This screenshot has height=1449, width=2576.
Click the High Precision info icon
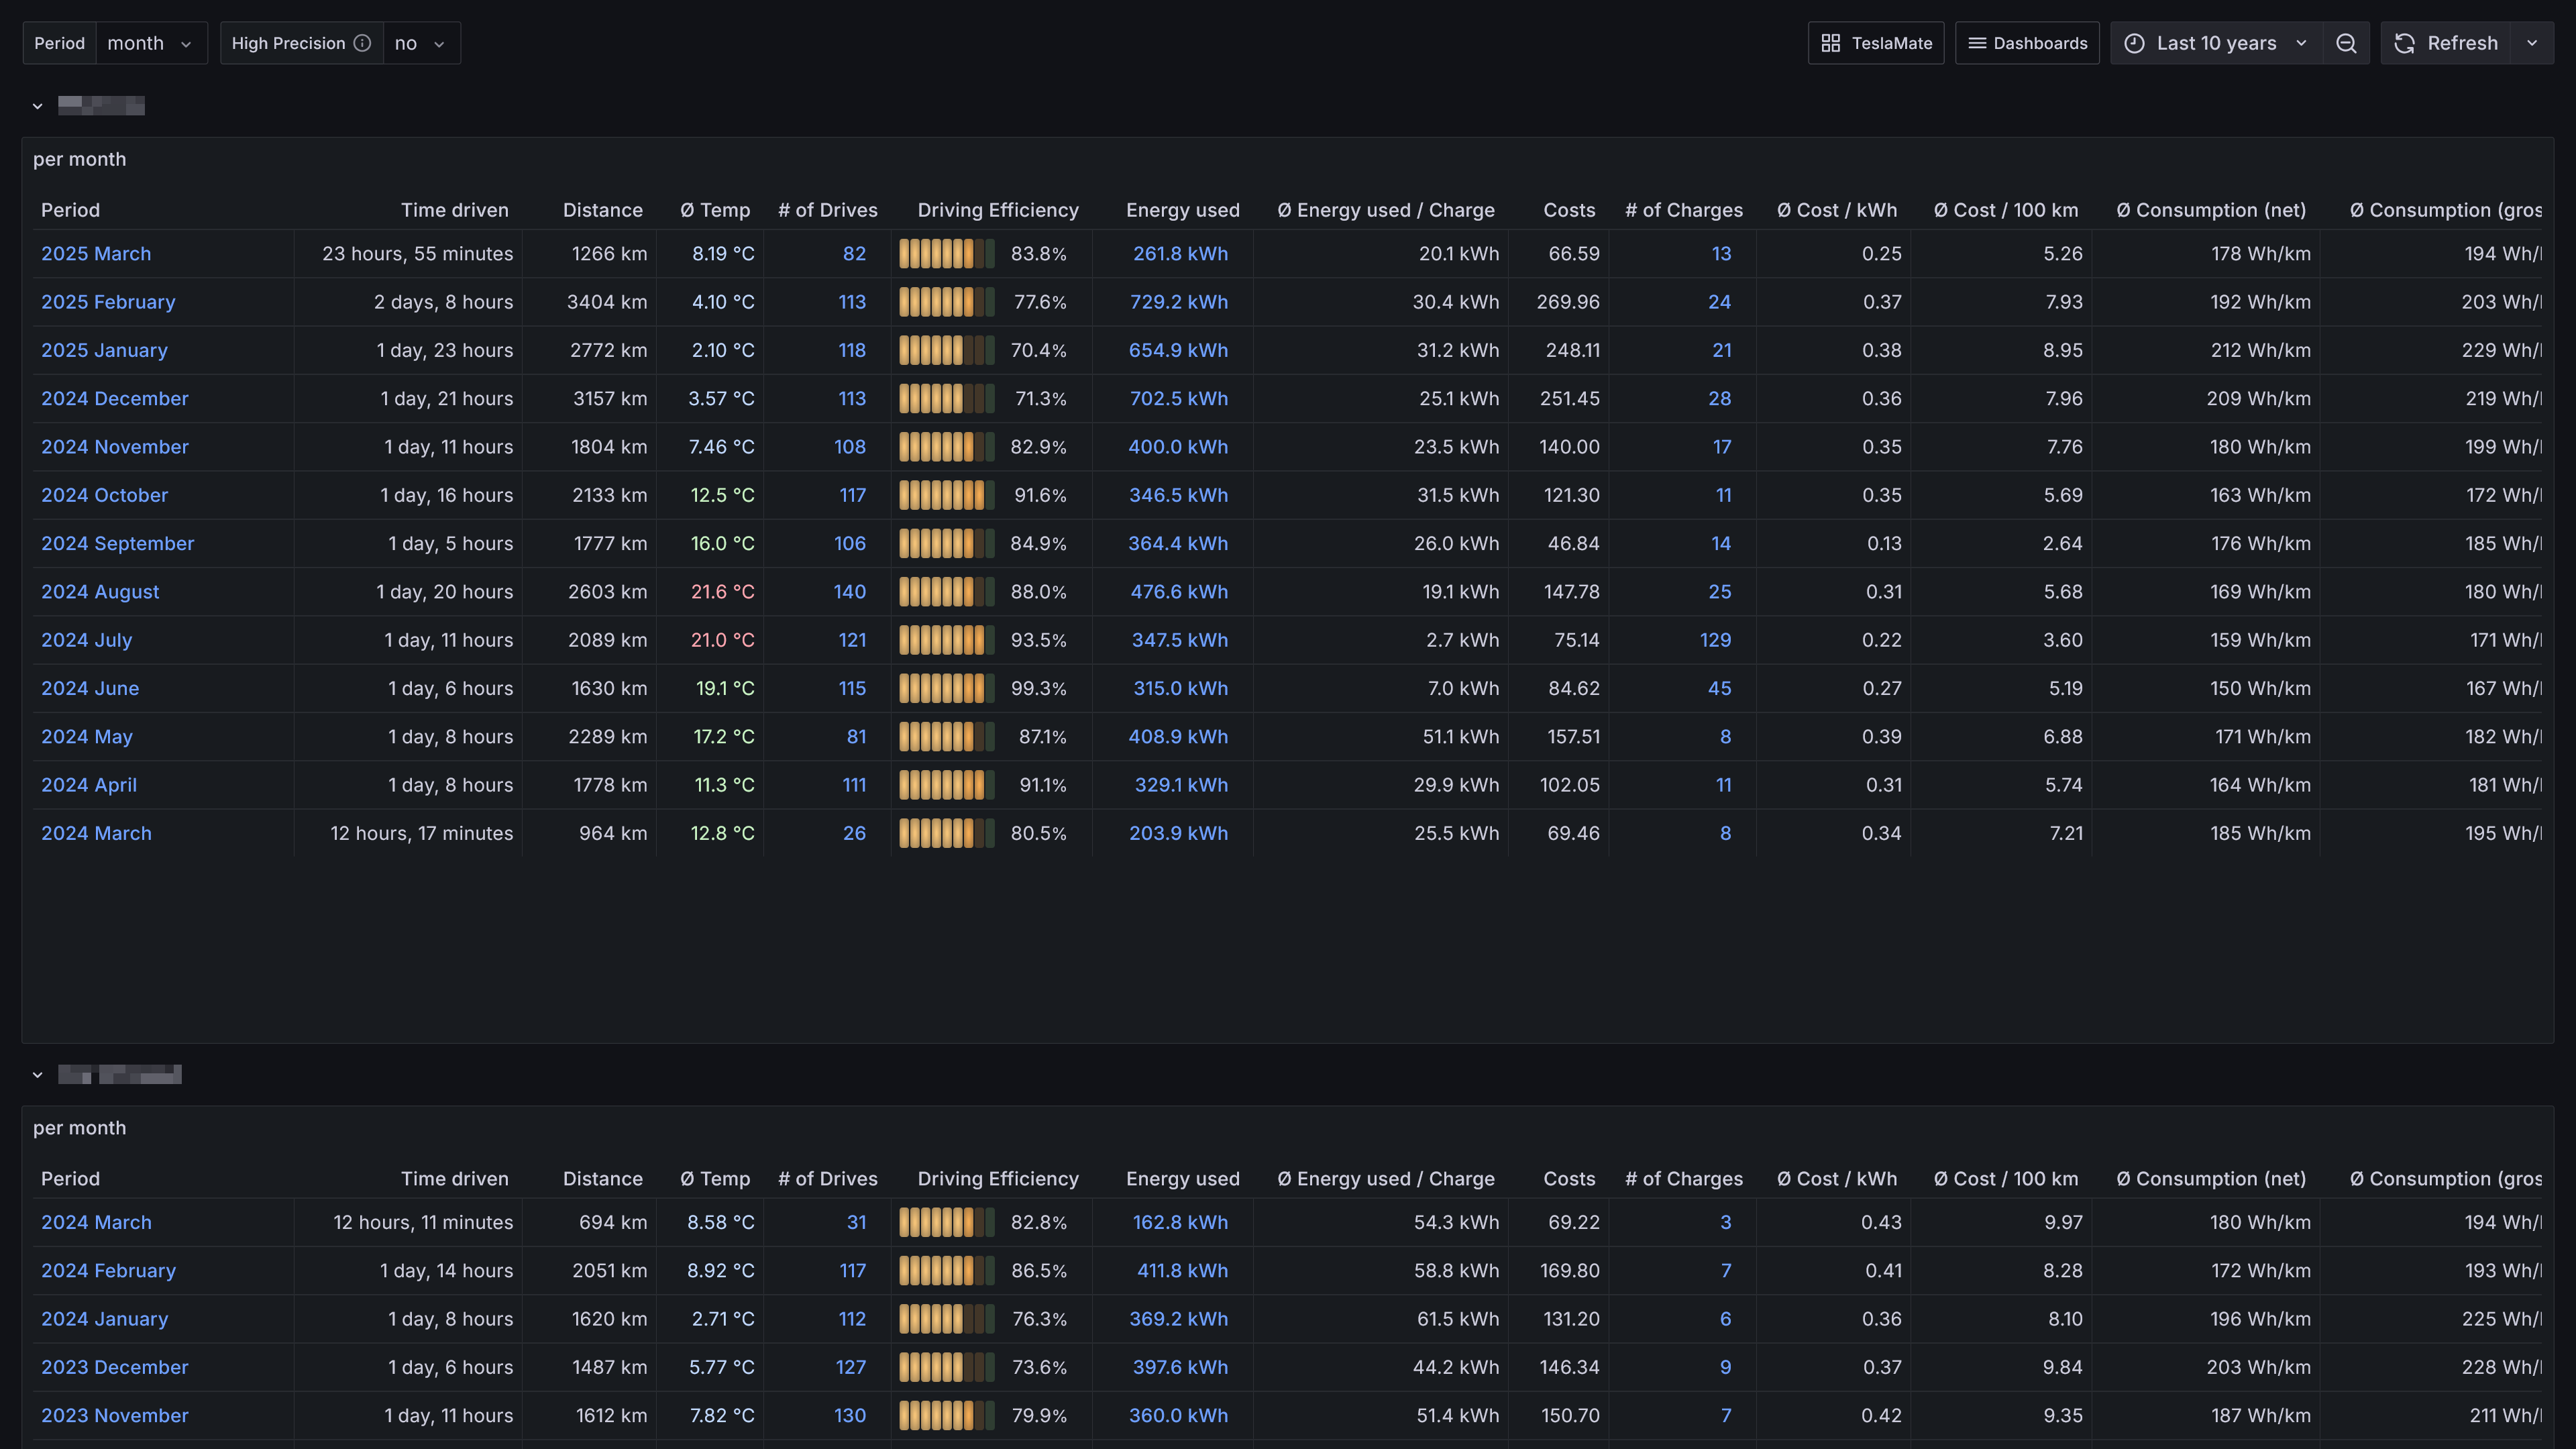[x=363, y=43]
